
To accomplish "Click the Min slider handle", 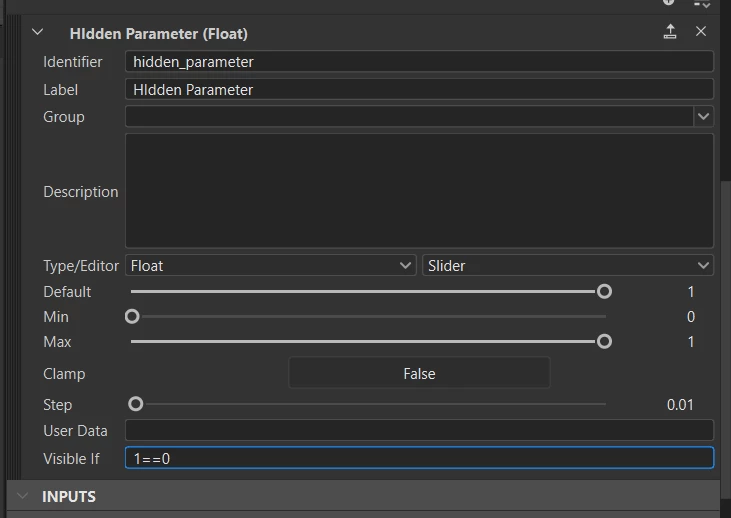I will [x=132, y=317].
